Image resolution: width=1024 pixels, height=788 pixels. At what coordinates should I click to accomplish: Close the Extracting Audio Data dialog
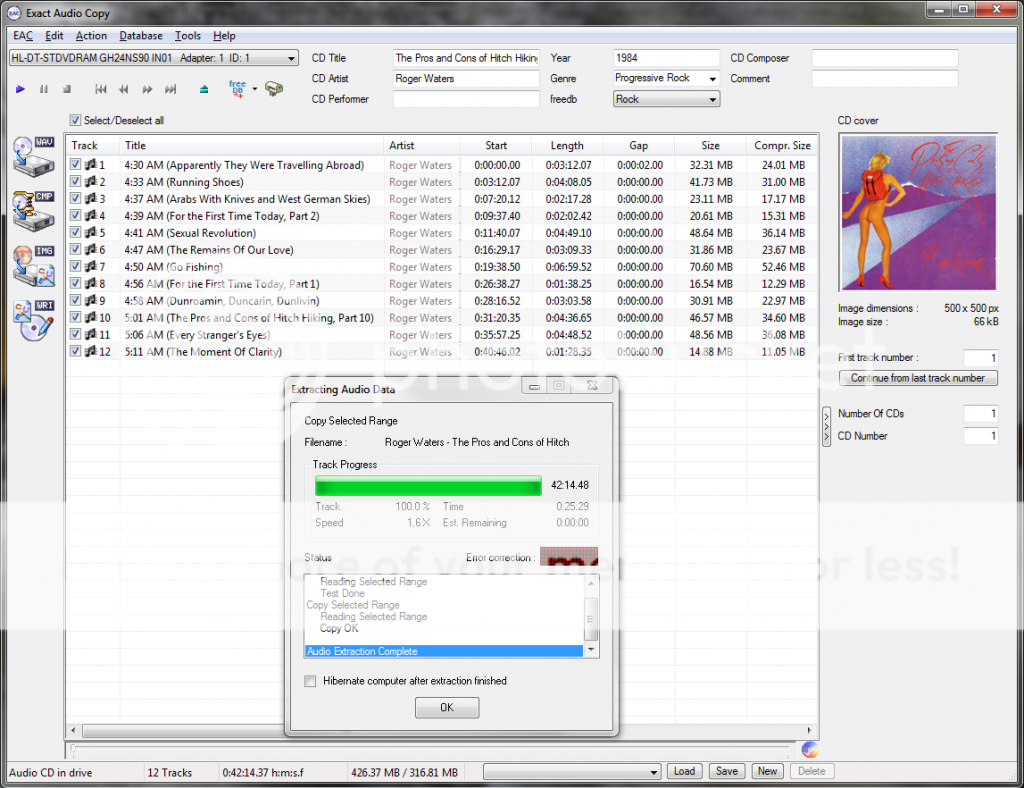pyautogui.click(x=592, y=386)
